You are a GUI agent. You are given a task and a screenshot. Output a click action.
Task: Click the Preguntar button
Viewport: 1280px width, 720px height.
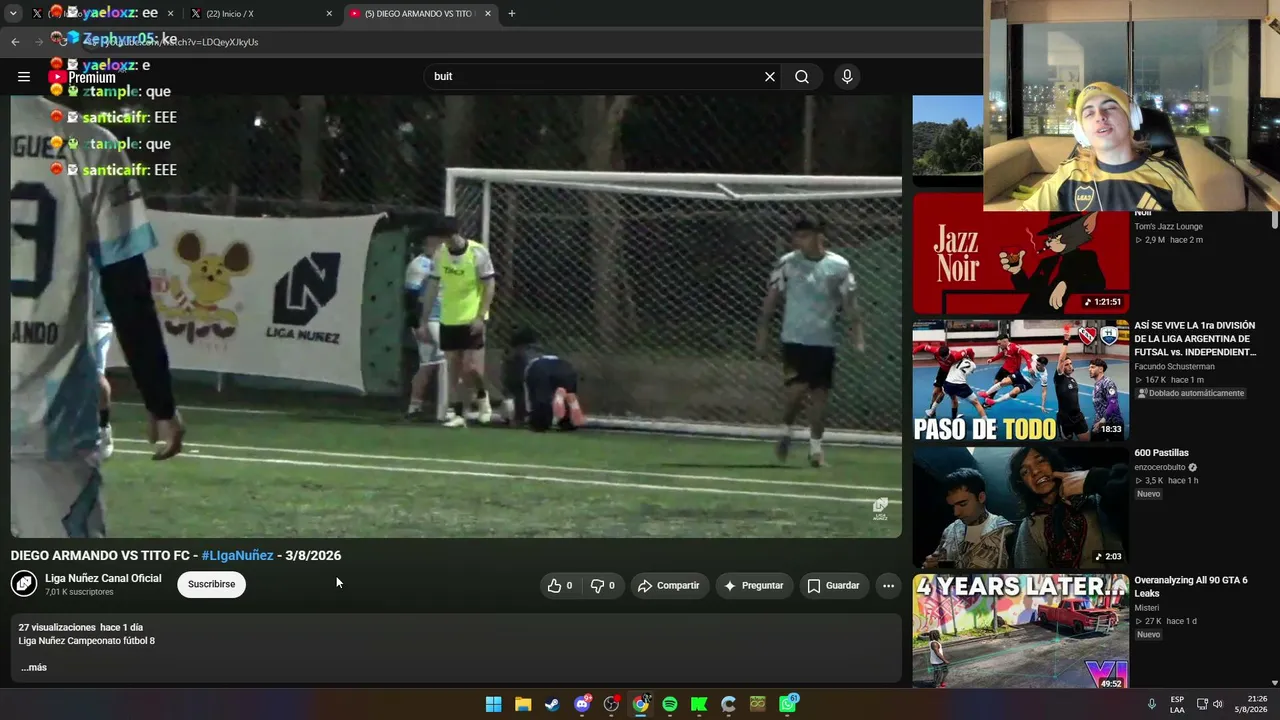click(754, 586)
